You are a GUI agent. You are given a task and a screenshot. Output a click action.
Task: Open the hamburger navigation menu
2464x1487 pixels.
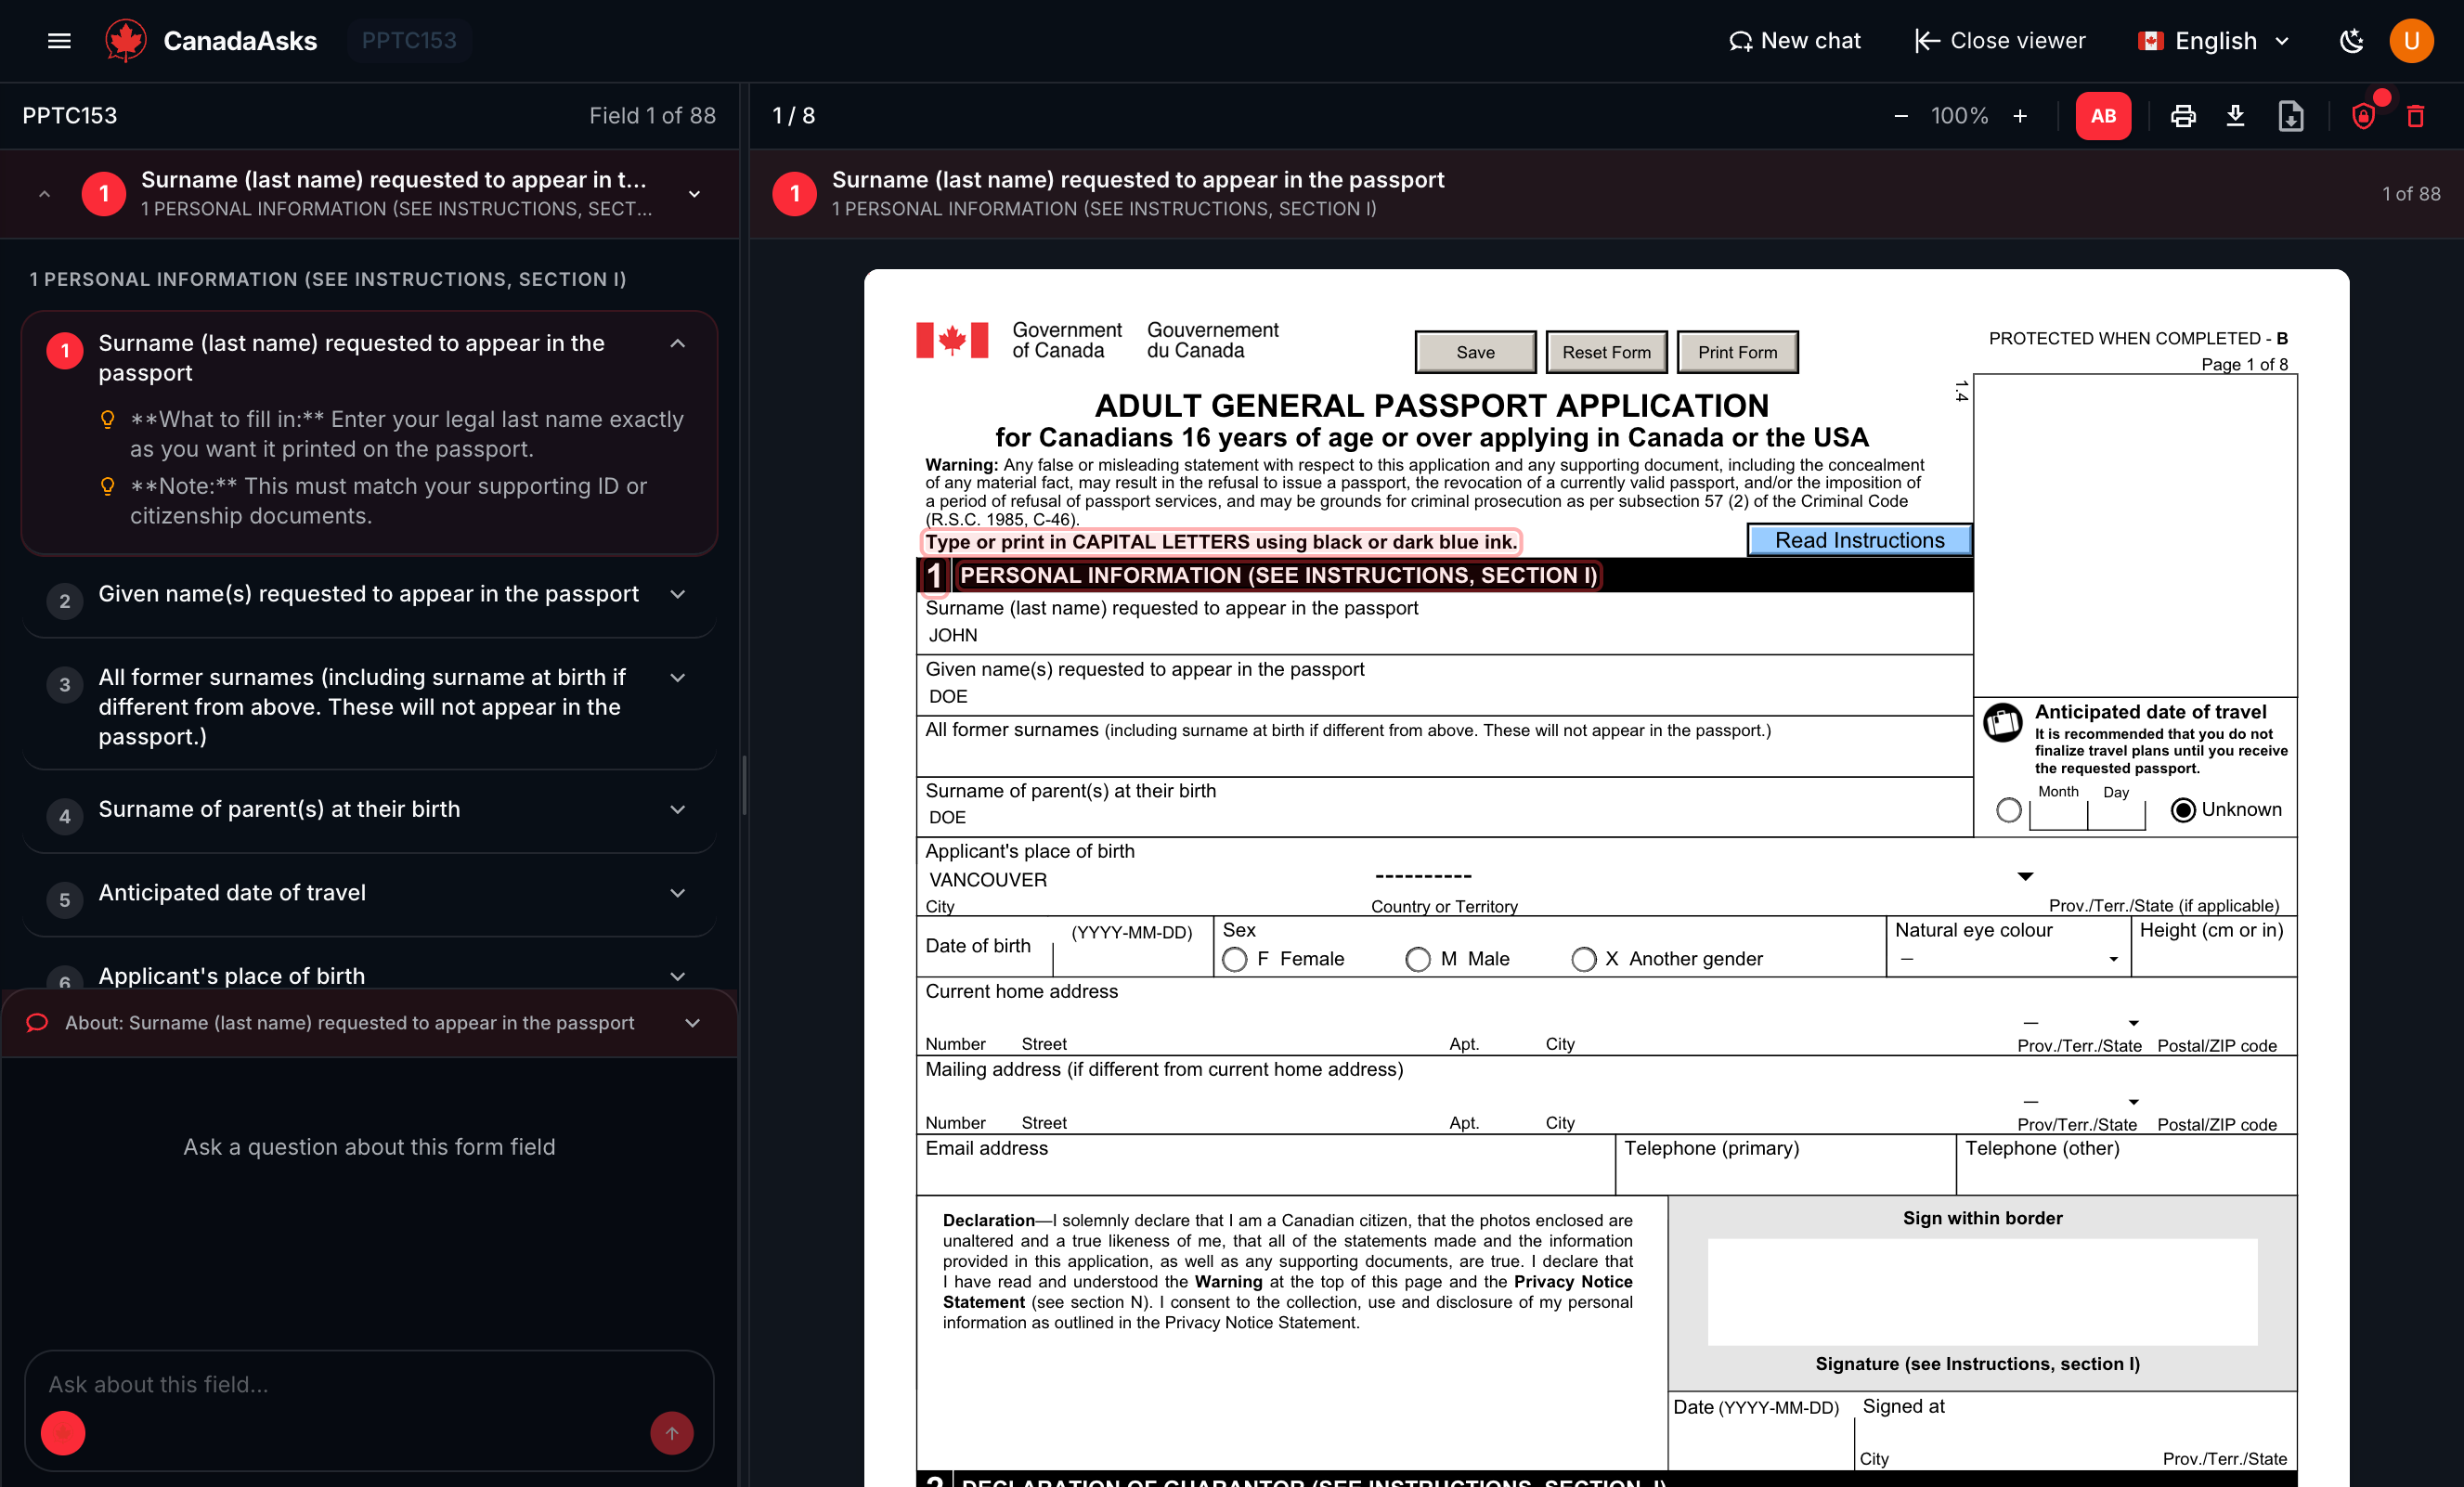[x=59, y=40]
